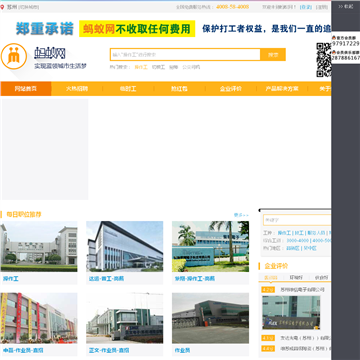360x360 pixels.
Task: Open the palm-tree factory job photo
Action: pyautogui.click(x=210, y=246)
